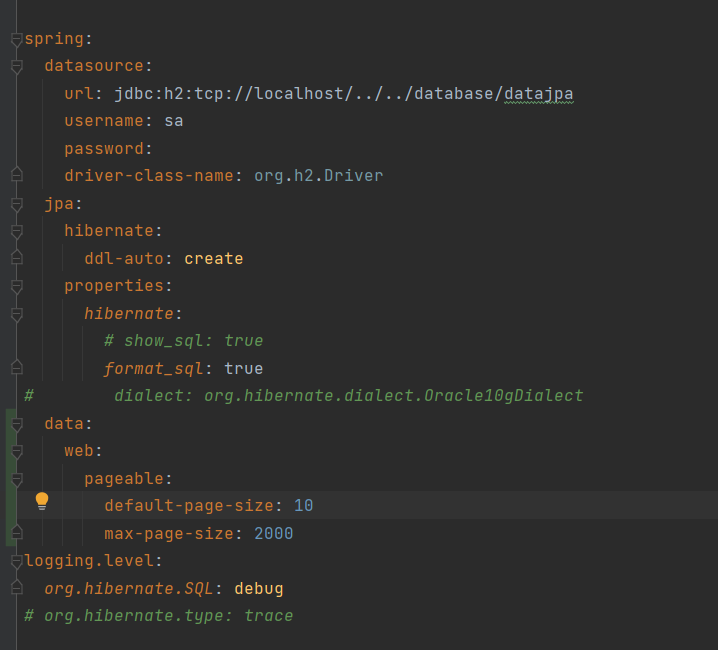
Task: Click the 'password' key text
Action: pos(104,149)
